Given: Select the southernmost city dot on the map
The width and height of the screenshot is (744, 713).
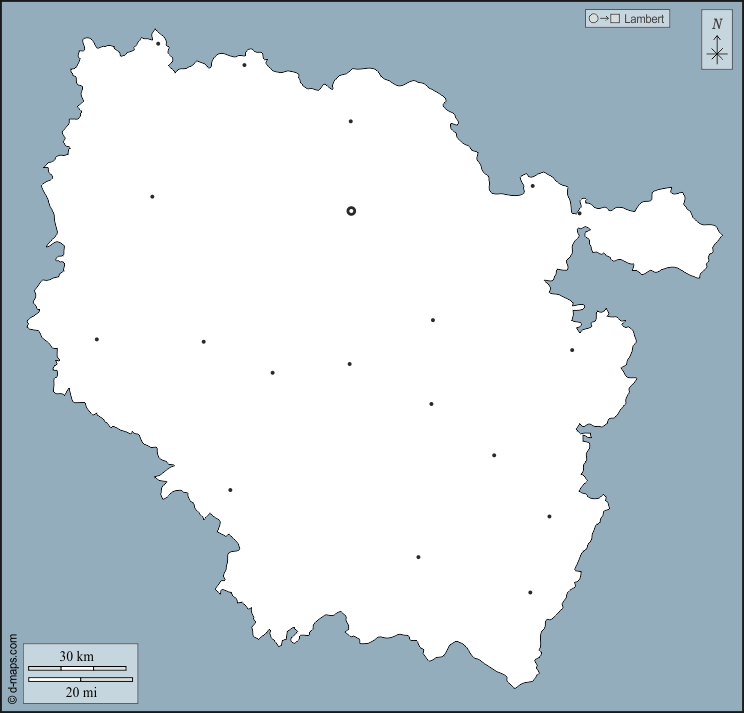Looking at the screenshot, I should [530, 592].
